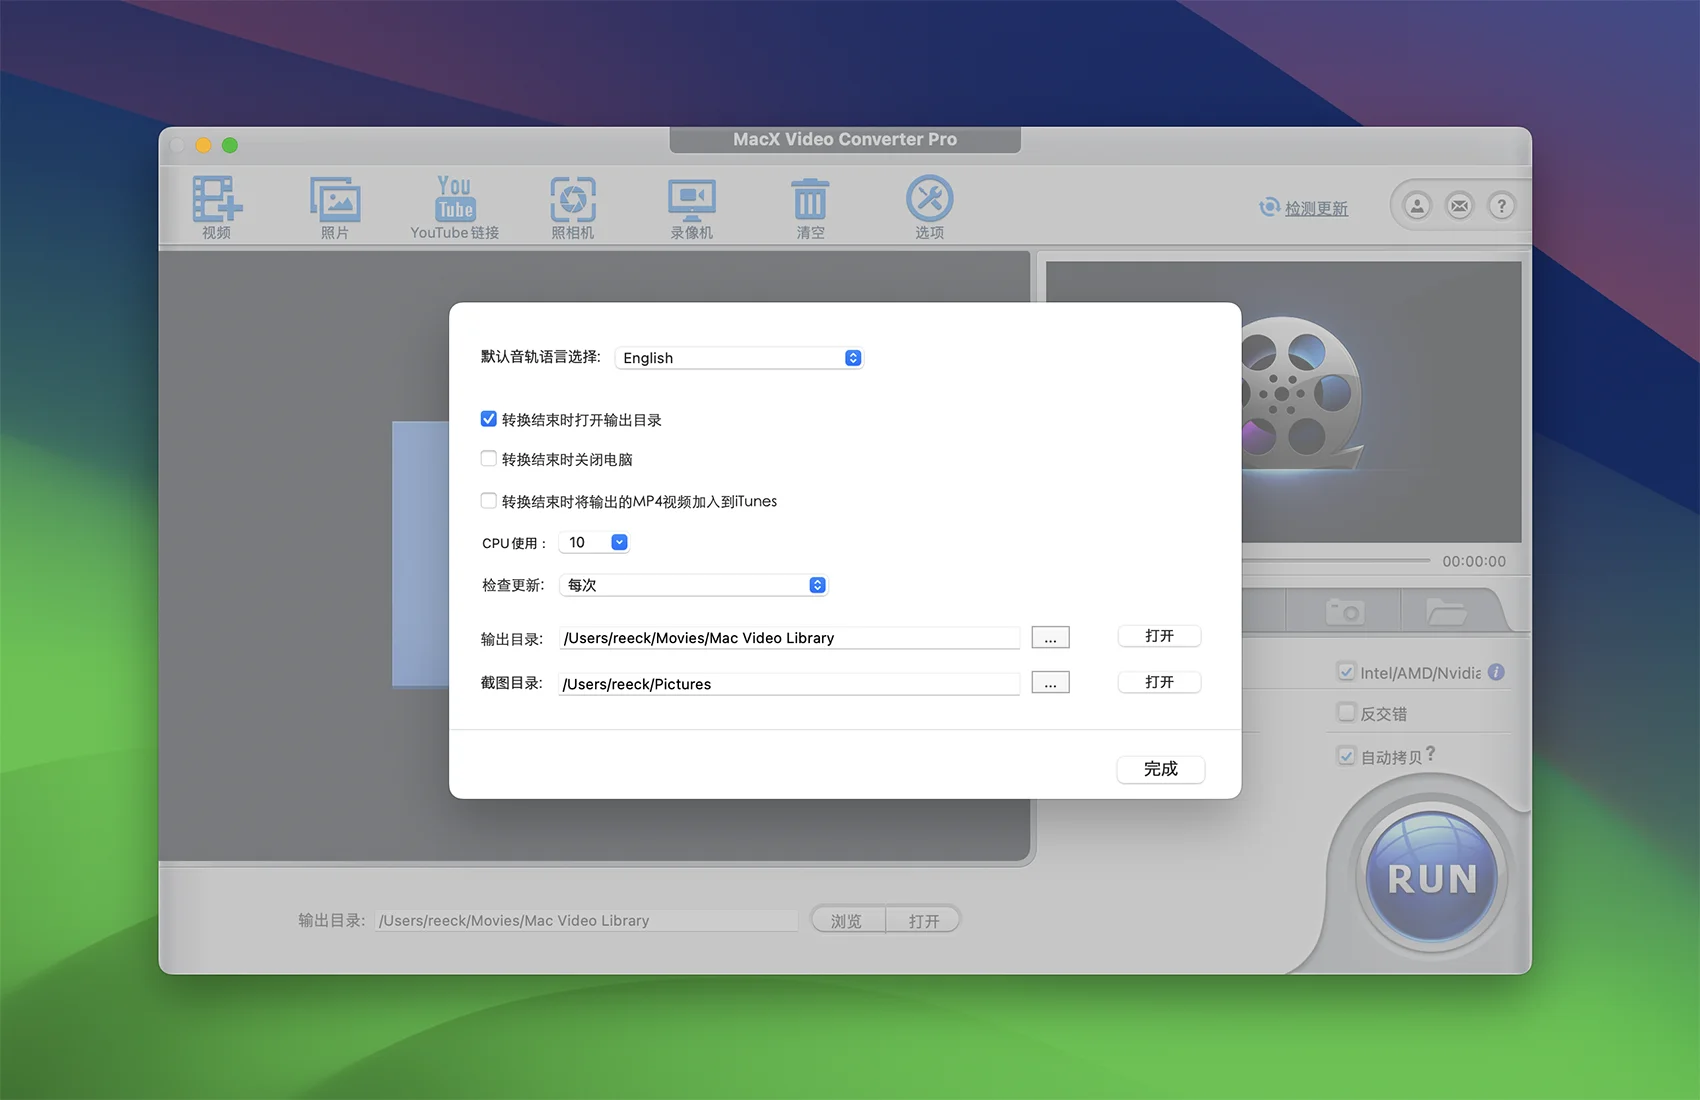Toggle the 自动拷贝 auto copy checkbox
1700x1100 pixels.
1347,756
